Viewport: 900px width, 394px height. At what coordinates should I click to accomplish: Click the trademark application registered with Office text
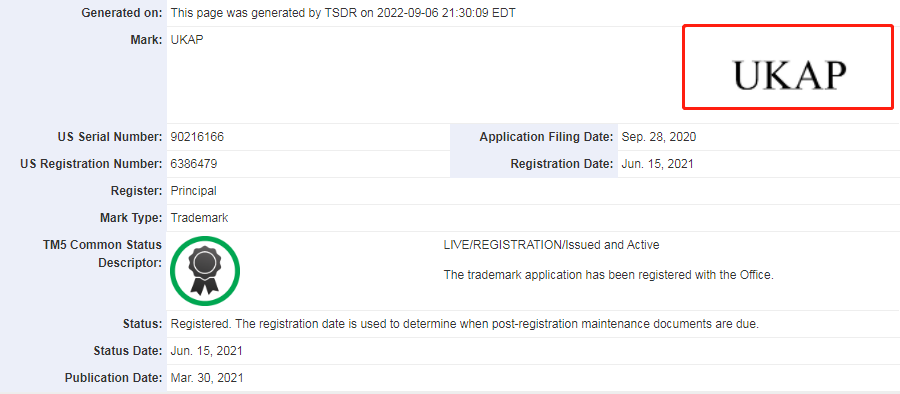point(608,275)
